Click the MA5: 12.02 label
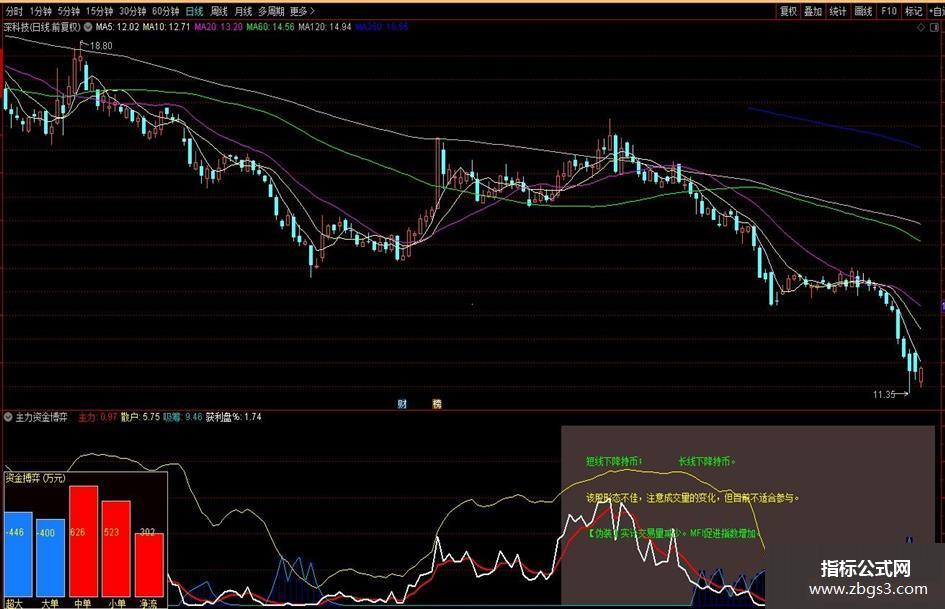The image size is (945, 609). click(118, 27)
